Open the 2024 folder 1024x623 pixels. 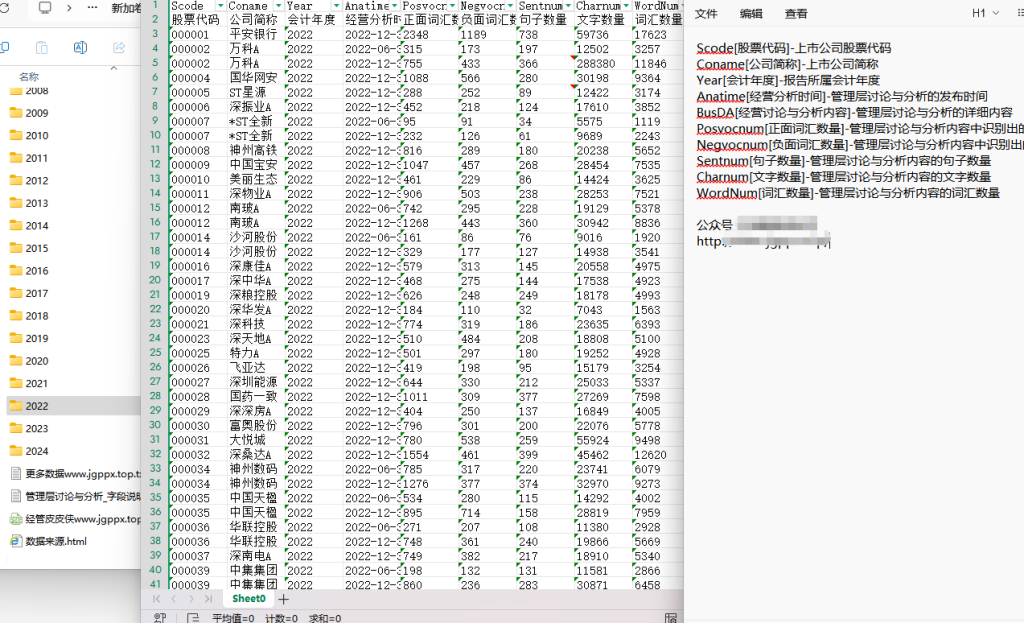tap(37, 451)
